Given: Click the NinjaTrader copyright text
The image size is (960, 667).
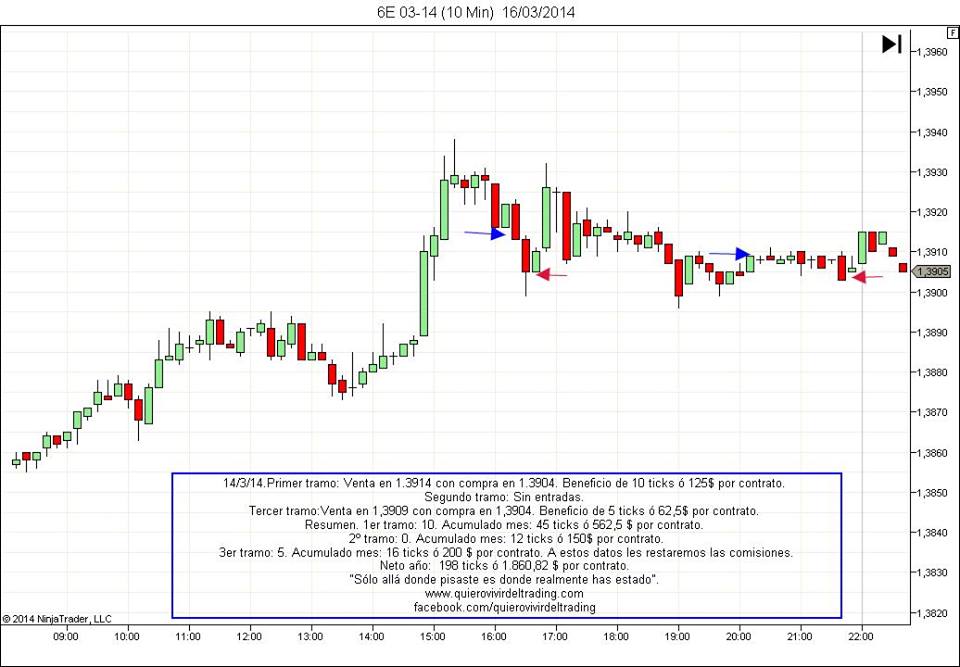Looking at the screenshot, I should click(58, 619).
